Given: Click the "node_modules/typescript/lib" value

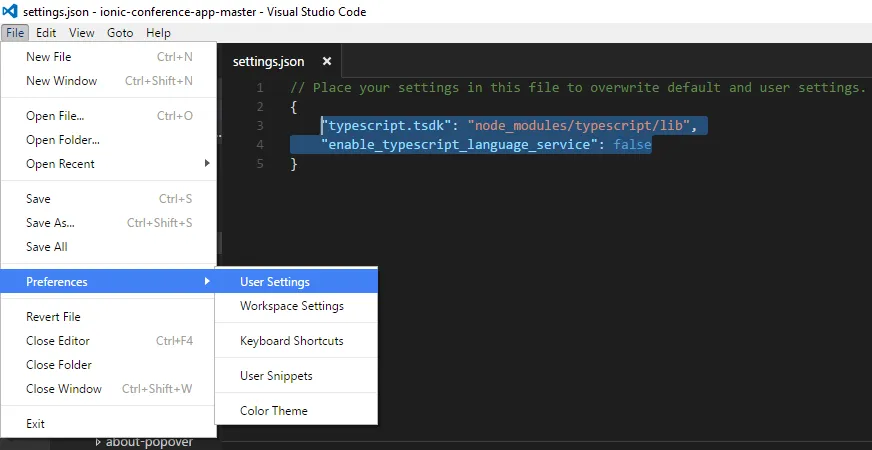Looking at the screenshot, I should [x=578, y=126].
